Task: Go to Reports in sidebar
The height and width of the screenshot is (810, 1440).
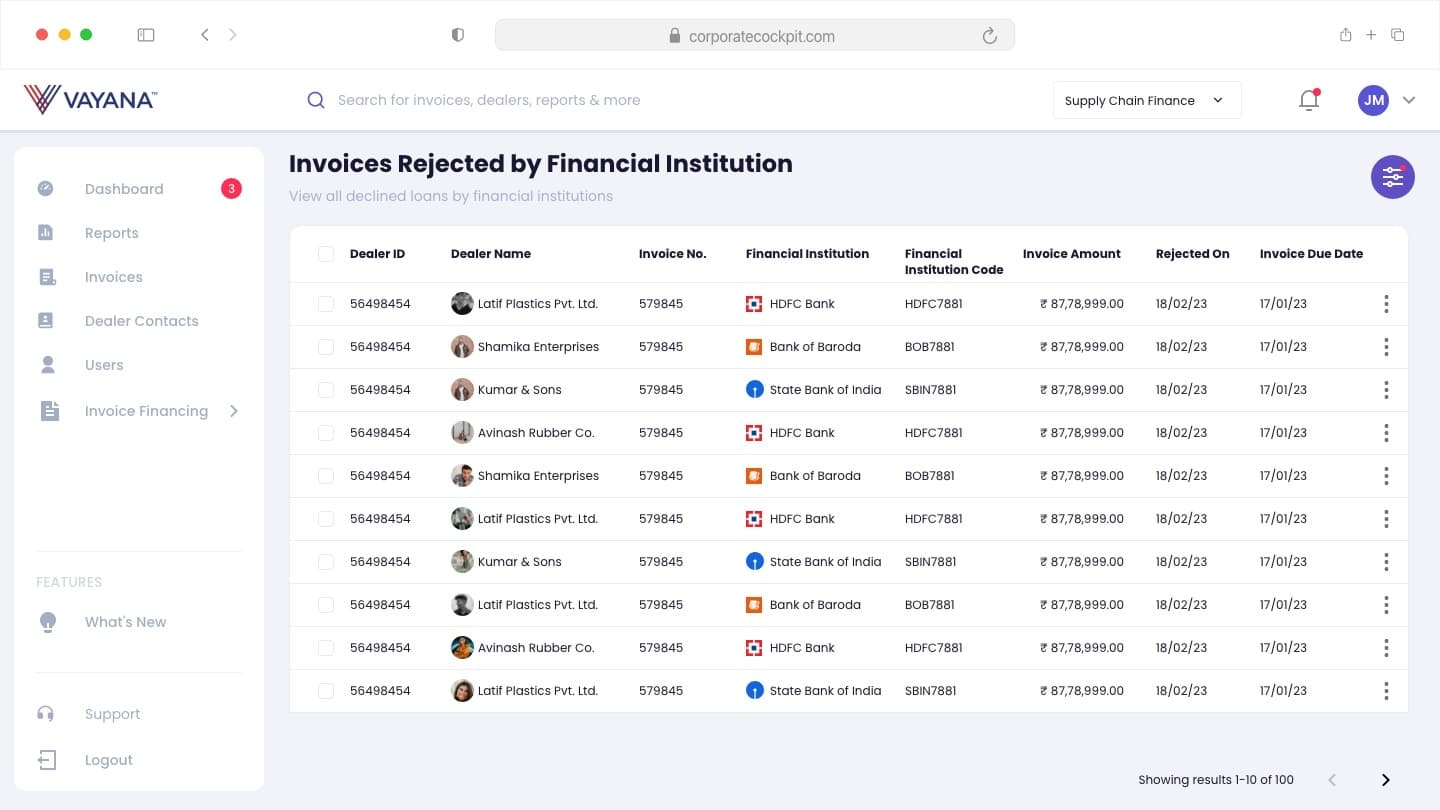Action: point(112,233)
